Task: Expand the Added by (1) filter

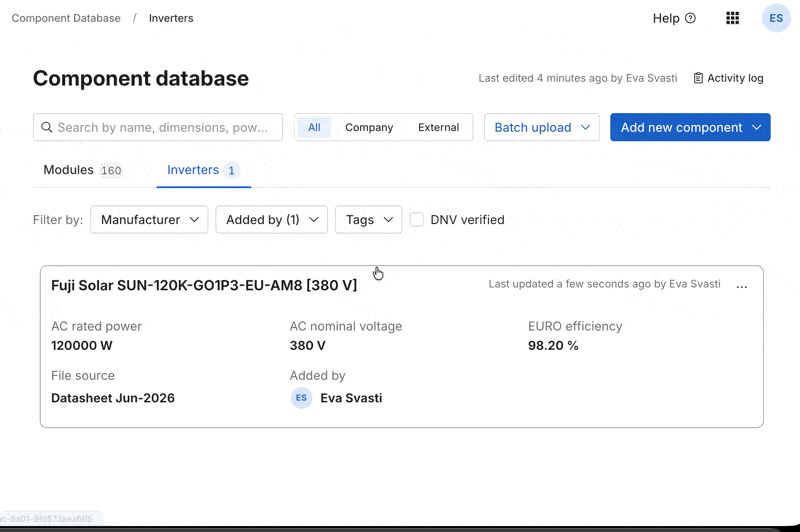Action: 271,220
